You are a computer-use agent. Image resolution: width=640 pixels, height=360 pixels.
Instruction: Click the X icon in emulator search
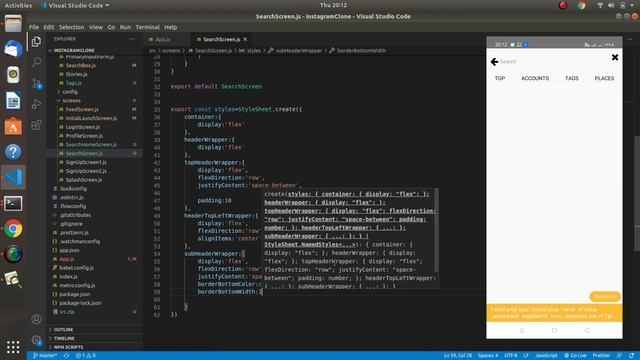(615, 58)
